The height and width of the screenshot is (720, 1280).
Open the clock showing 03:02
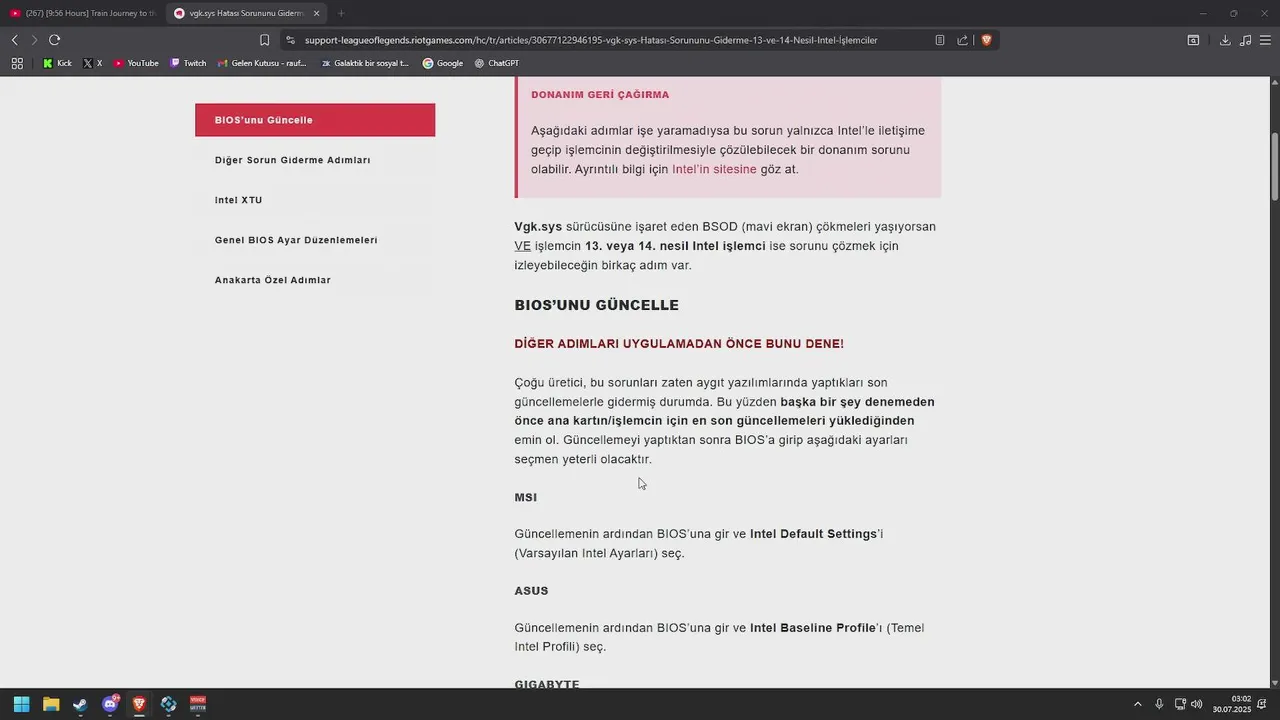tap(1231, 704)
